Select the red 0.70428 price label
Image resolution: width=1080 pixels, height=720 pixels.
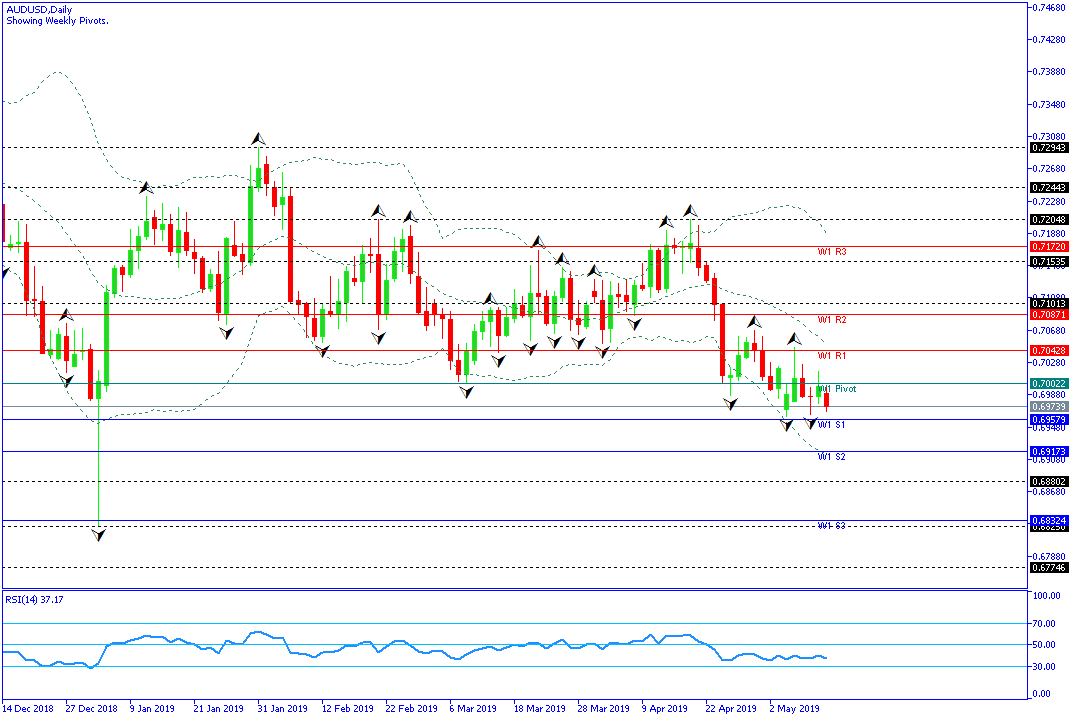tap(1049, 351)
